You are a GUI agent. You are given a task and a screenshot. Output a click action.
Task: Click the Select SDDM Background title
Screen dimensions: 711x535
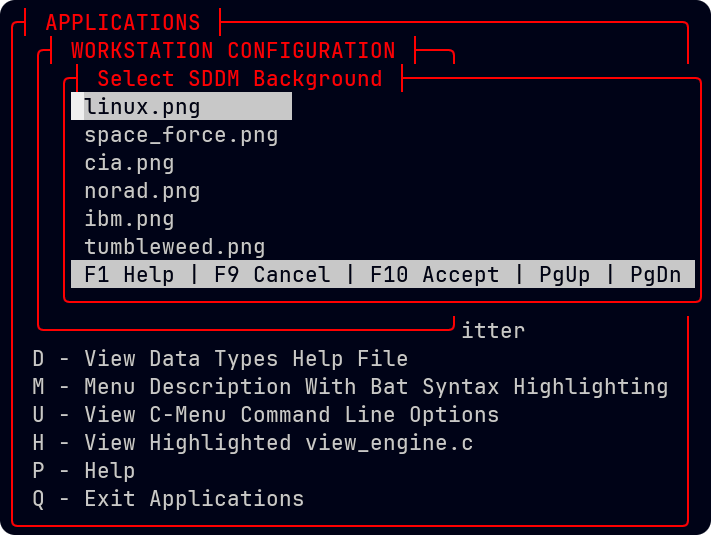tap(239, 79)
